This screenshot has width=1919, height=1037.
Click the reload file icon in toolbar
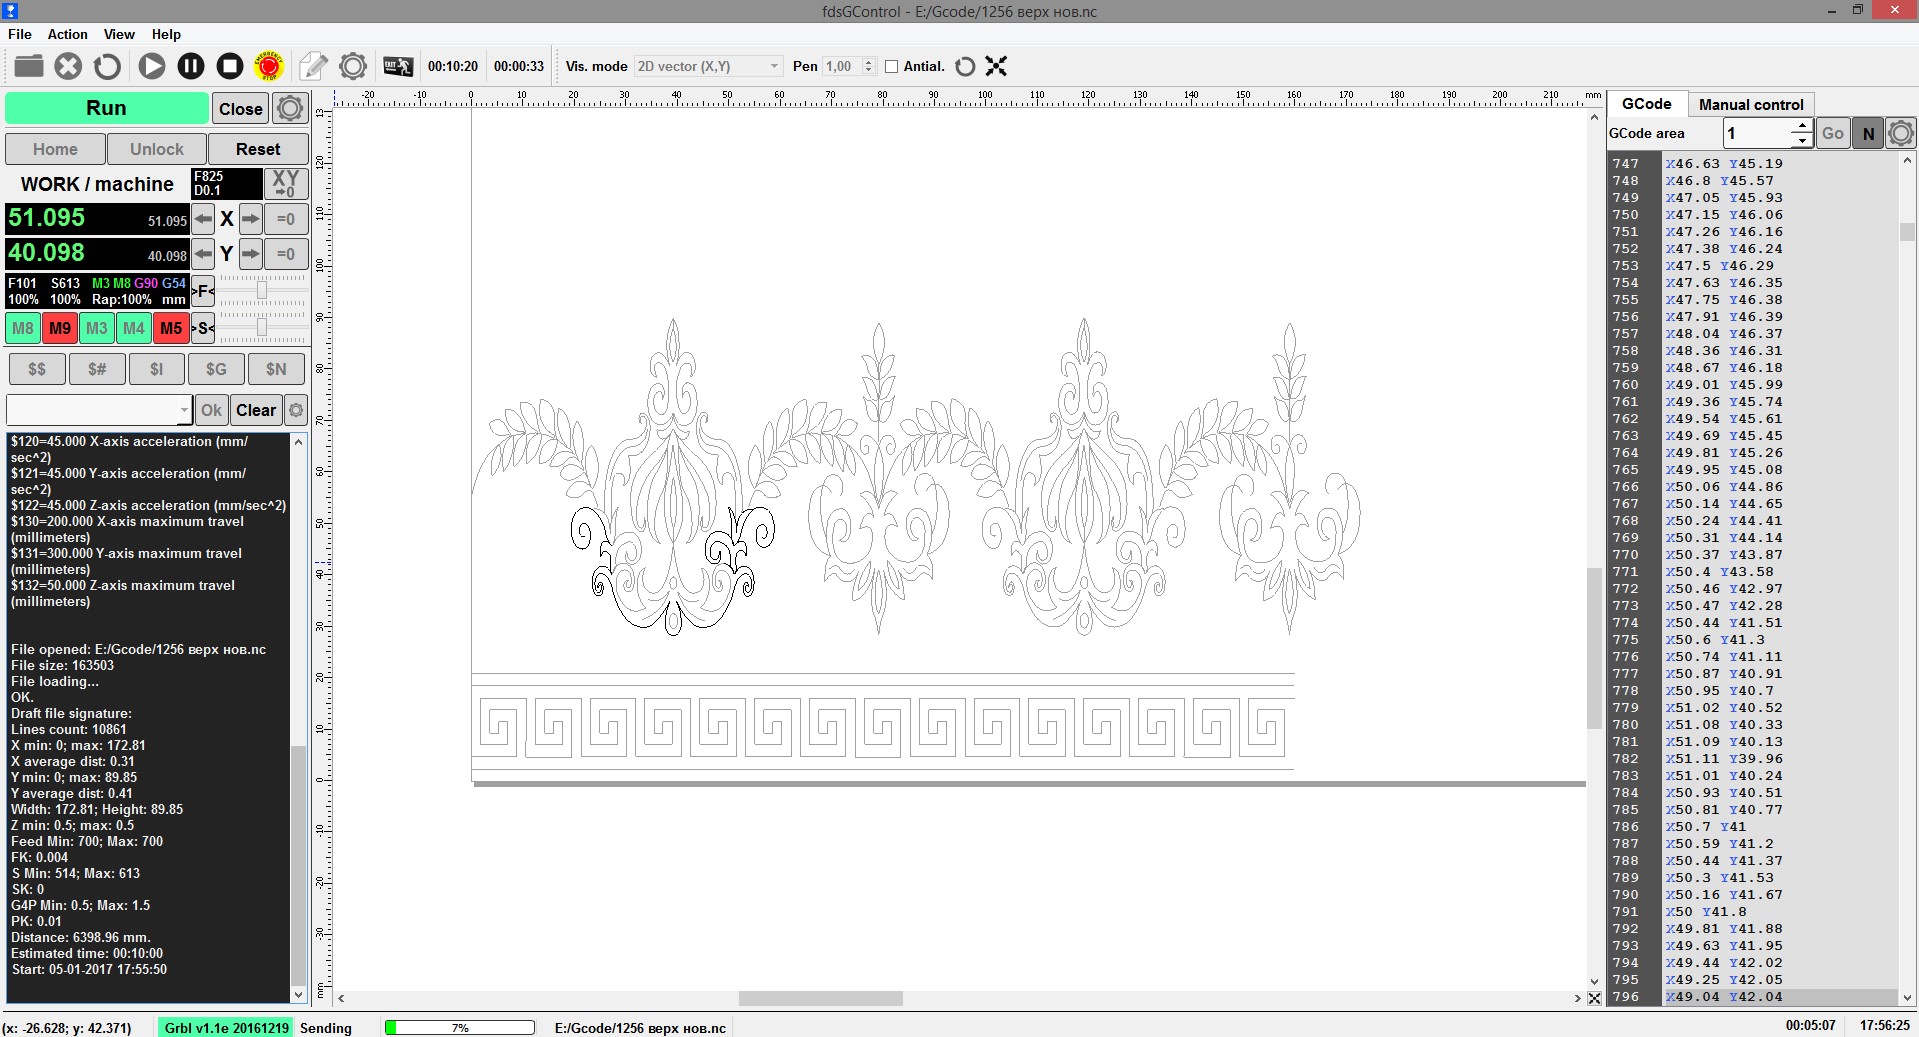click(x=107, y=66)
